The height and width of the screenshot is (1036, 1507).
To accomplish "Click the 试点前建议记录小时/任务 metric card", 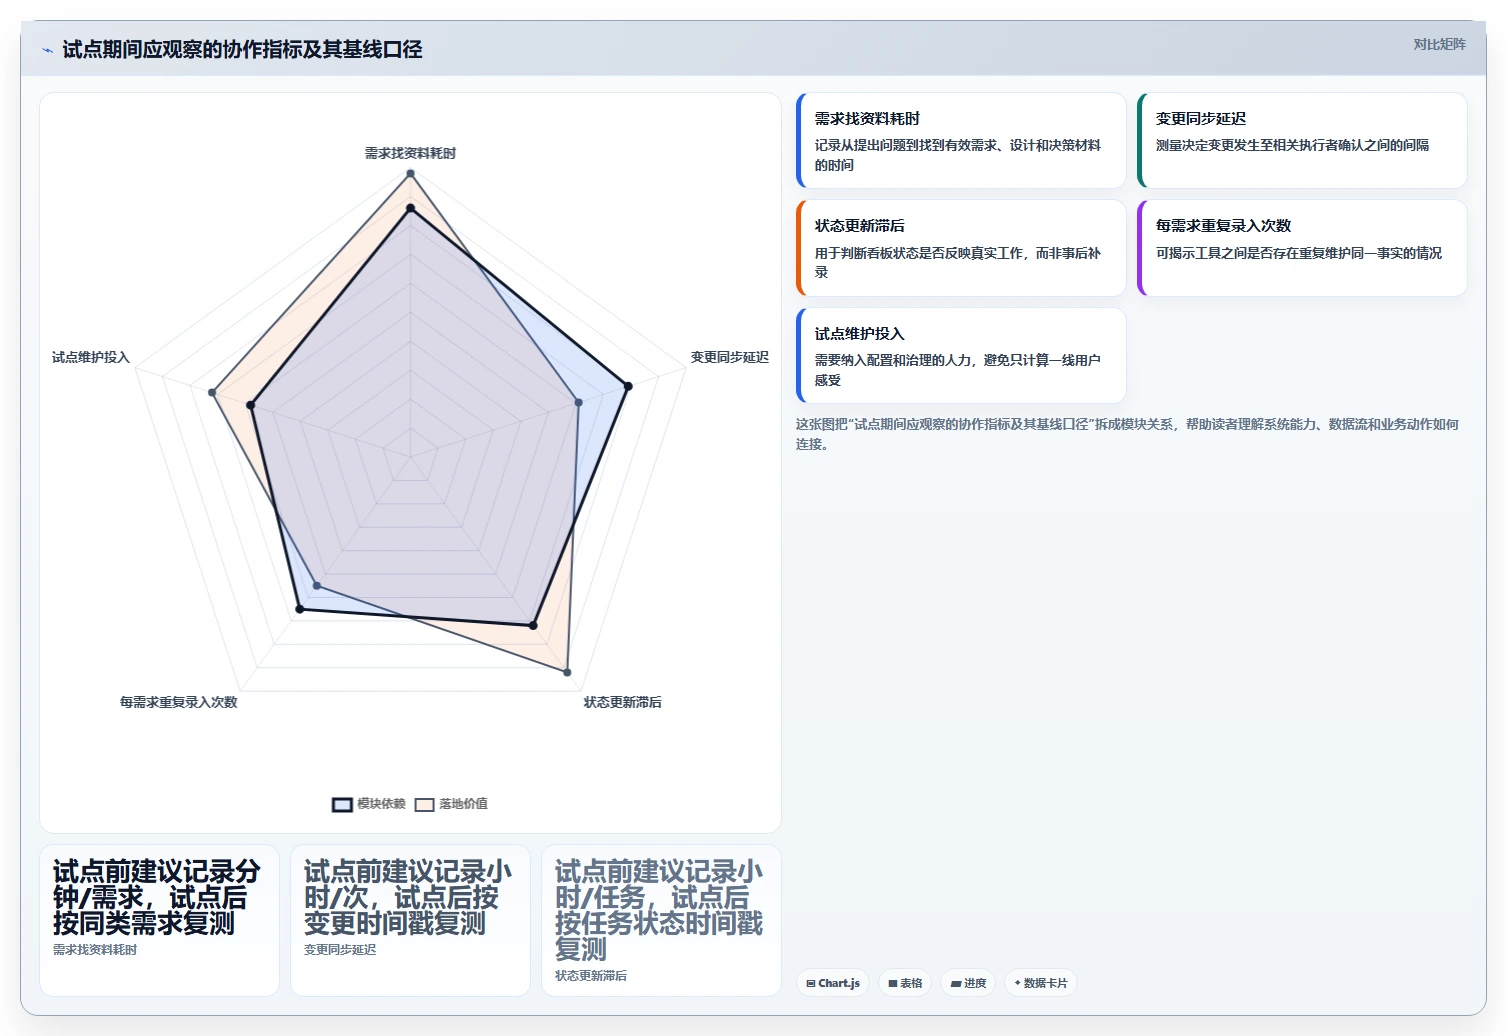I will 661,920.
